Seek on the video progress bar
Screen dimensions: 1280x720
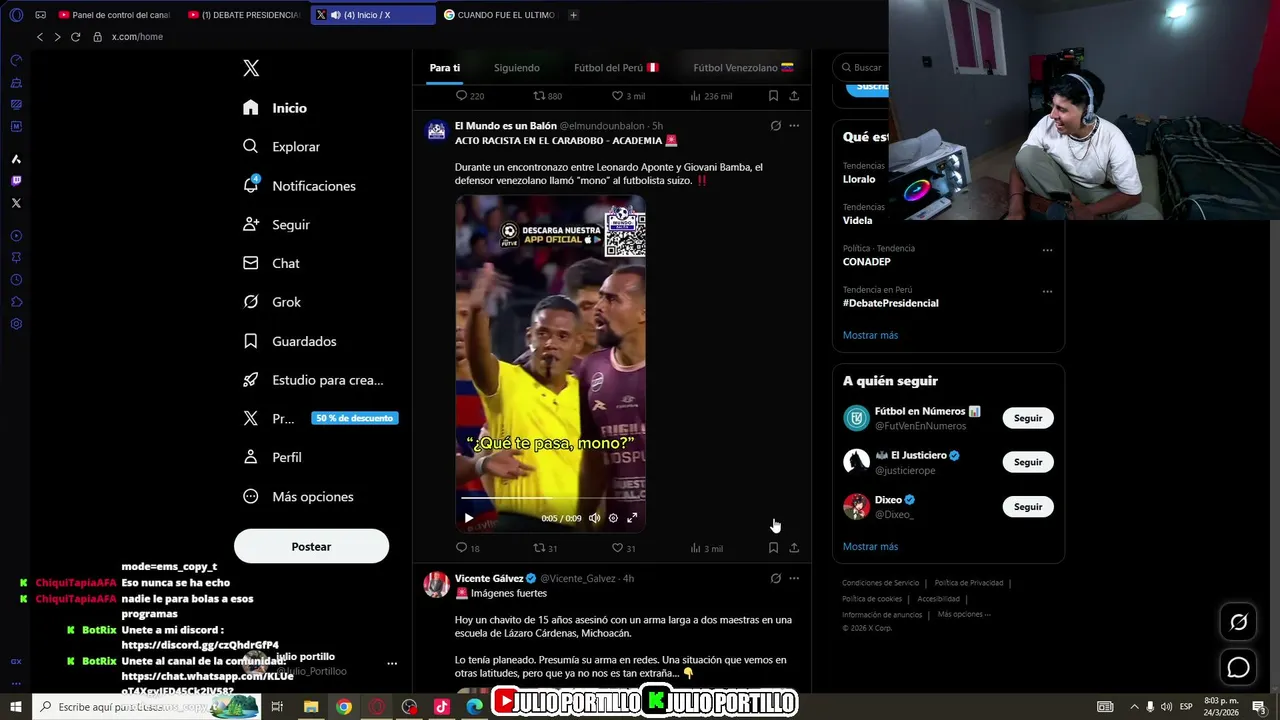pos(550,497)
